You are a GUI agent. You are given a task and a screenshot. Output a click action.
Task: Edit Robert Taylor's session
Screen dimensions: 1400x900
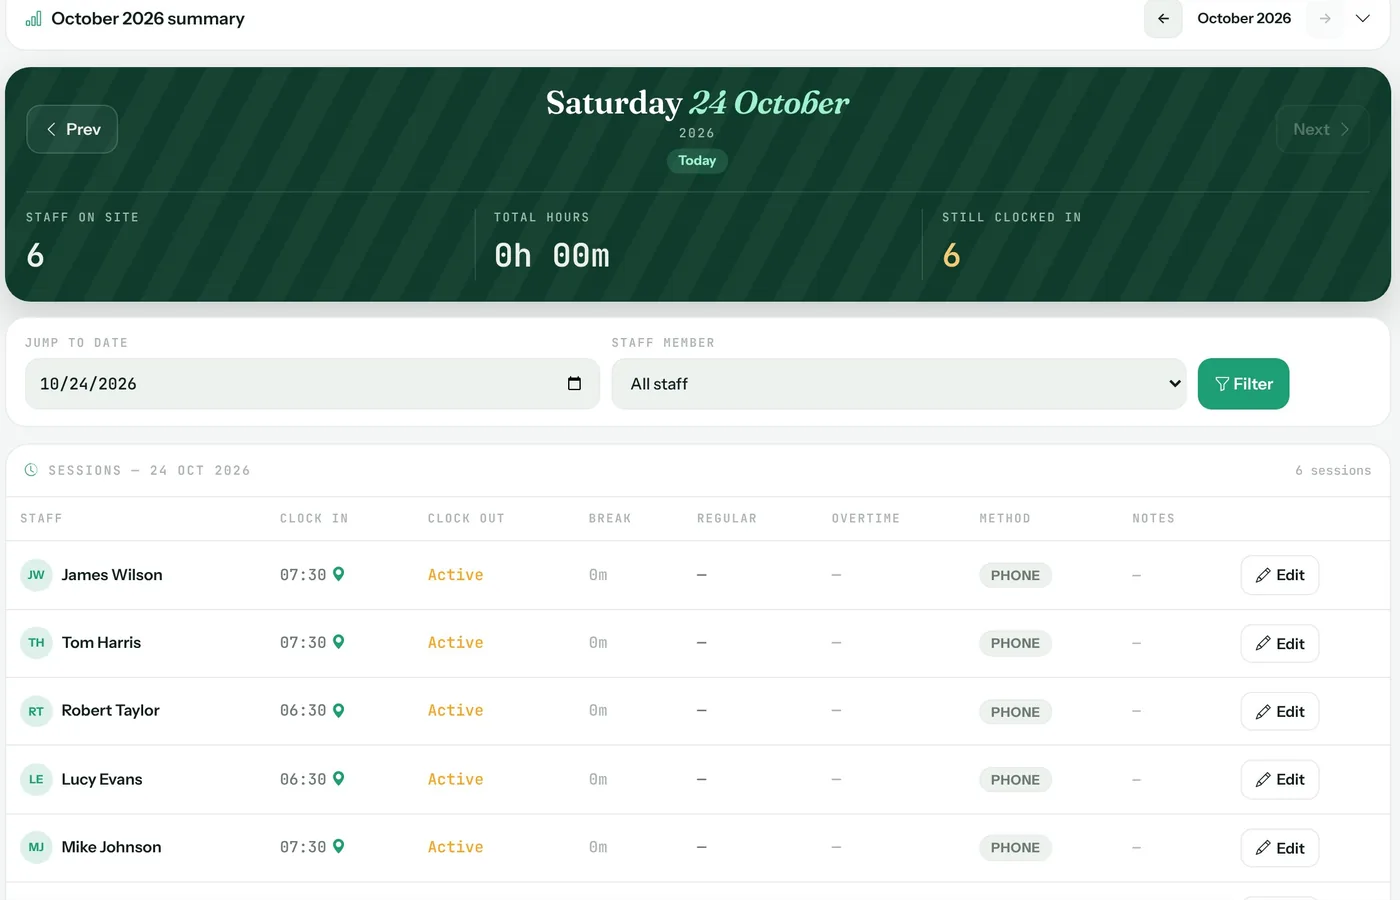point(1279,711)
